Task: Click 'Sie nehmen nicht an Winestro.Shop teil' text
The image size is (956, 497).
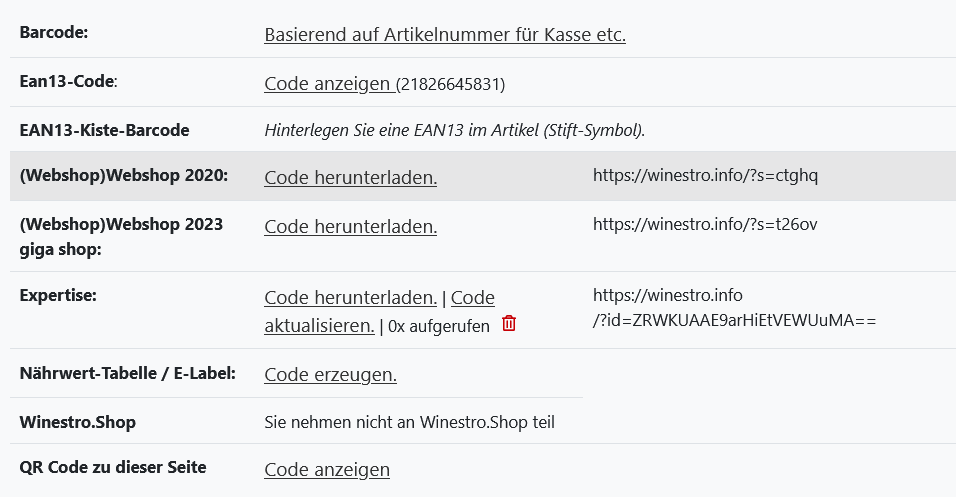Action: [409, 423]
